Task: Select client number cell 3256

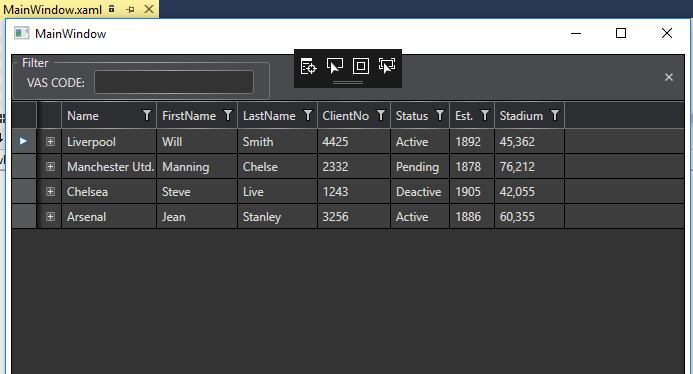Action: pyautogui.click(x=354, y=217)
